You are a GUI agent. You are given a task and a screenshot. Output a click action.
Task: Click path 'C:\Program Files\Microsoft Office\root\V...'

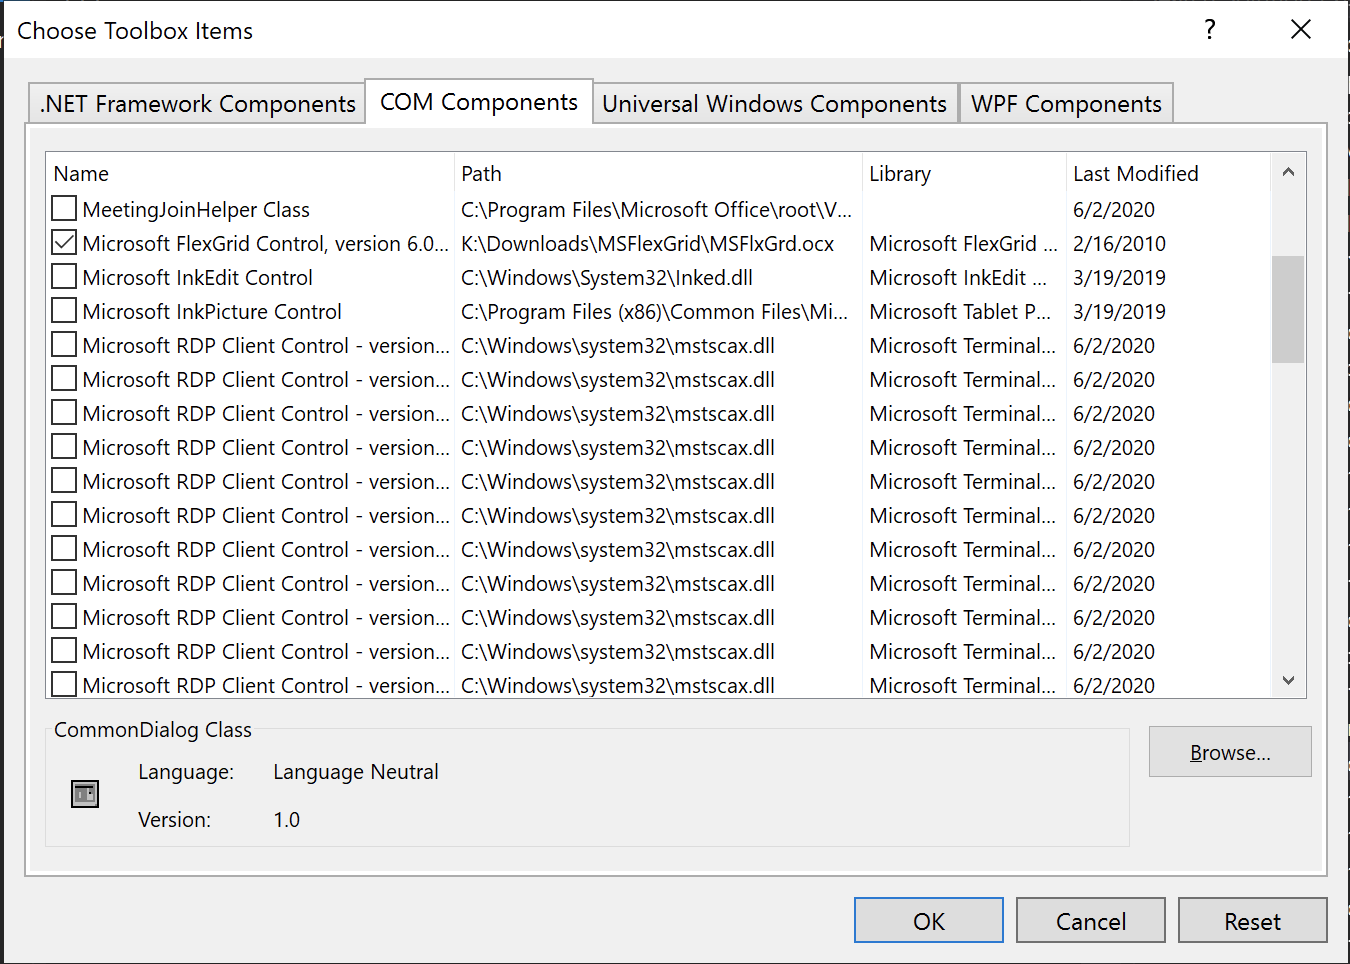[656, 209]
